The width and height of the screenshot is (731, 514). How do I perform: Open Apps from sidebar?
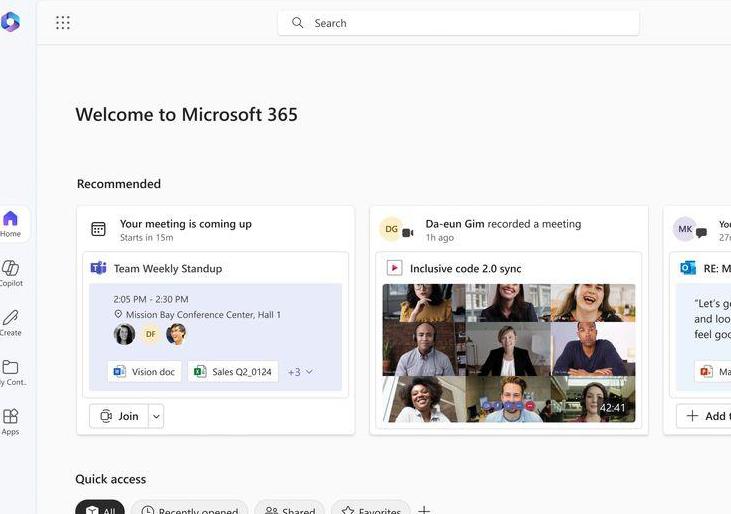tap(10, 422)
